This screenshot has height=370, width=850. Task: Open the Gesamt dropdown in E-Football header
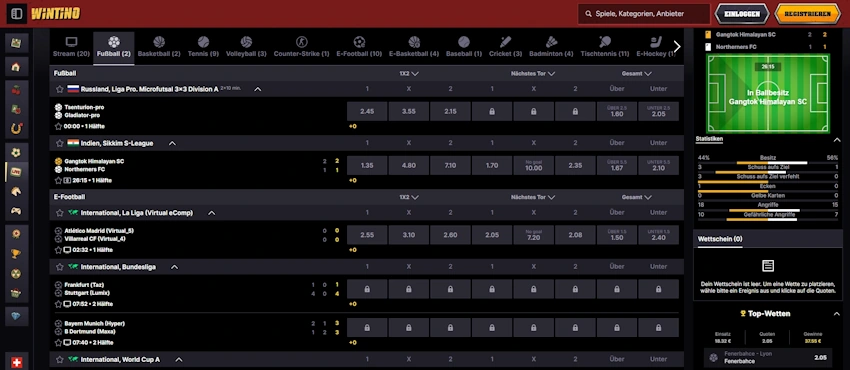click(x=636, y=197)
